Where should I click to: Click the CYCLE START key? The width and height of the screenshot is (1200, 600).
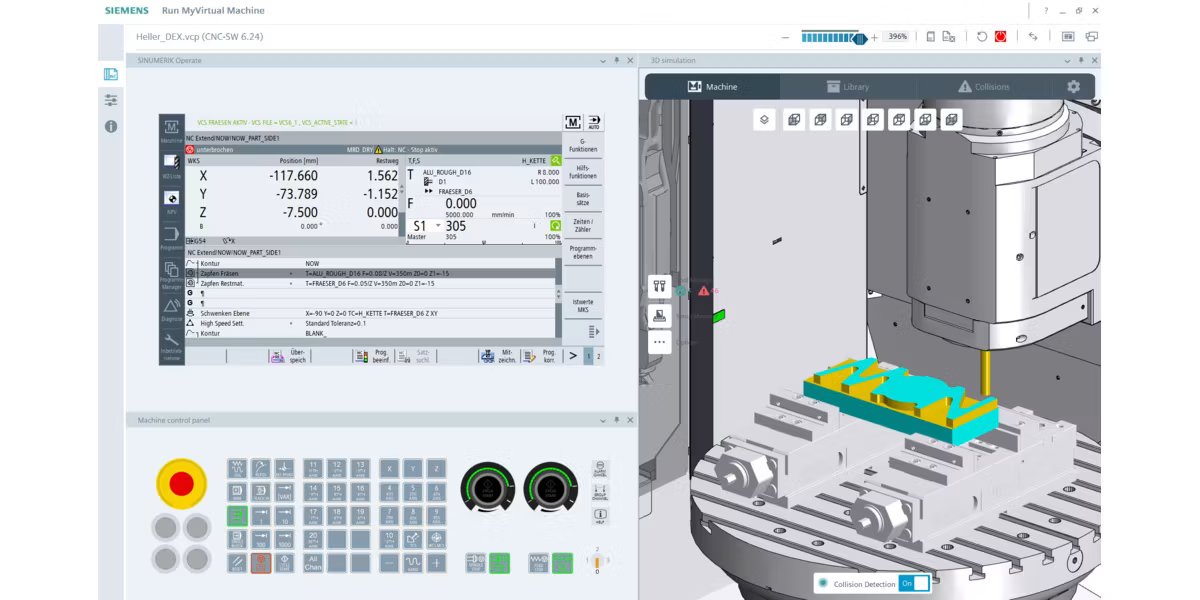284,563
